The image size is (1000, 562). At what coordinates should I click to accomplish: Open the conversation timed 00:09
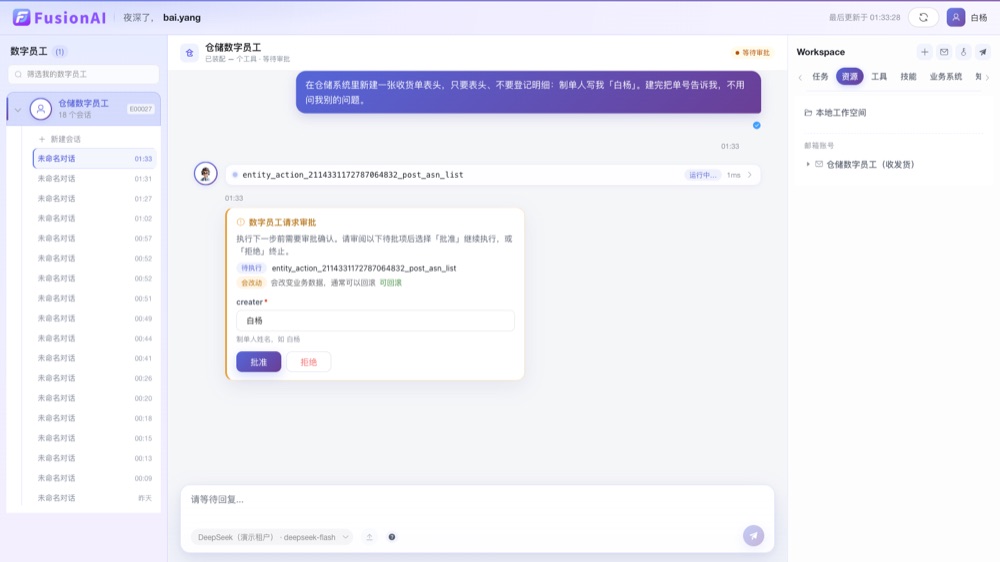pyautogui.click(x=94, y=478)
